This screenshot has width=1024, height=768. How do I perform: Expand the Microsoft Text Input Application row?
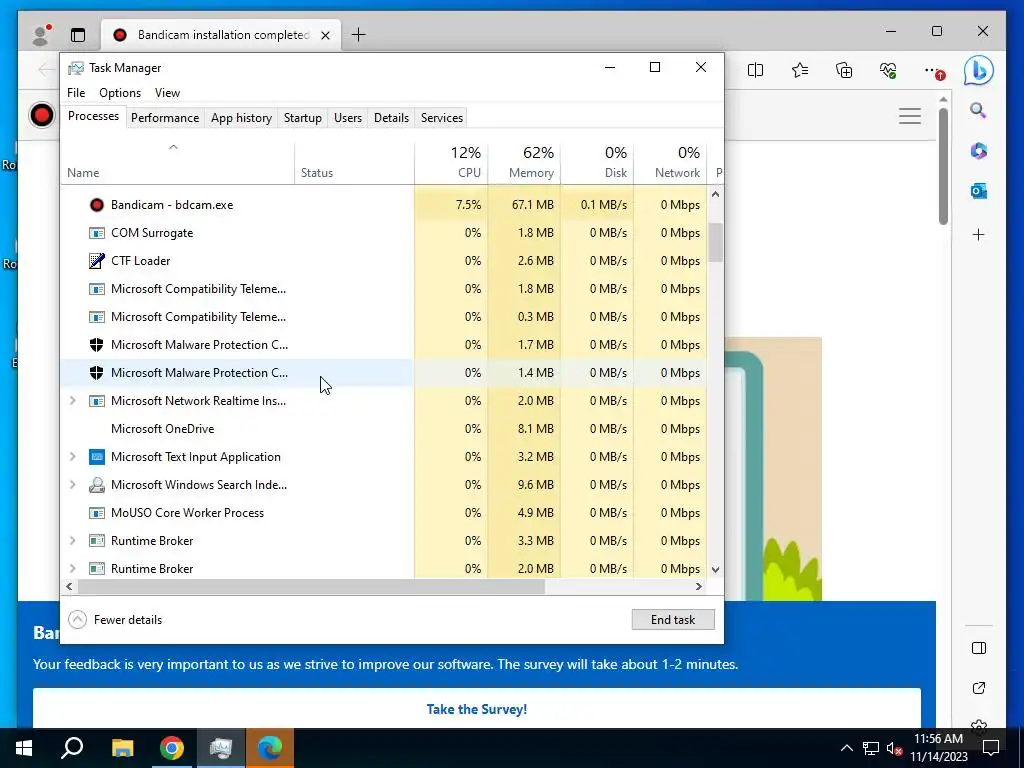(x=72, y=457)
